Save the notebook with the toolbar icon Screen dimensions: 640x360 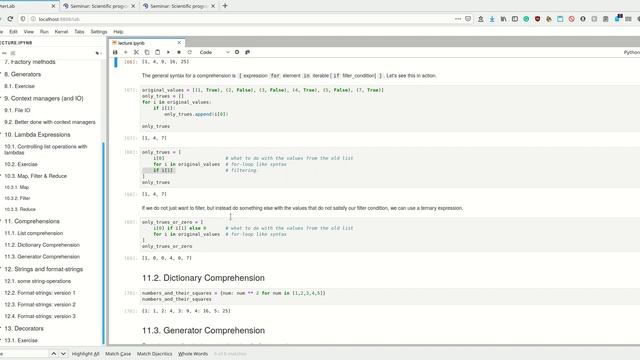pos(115,52)
